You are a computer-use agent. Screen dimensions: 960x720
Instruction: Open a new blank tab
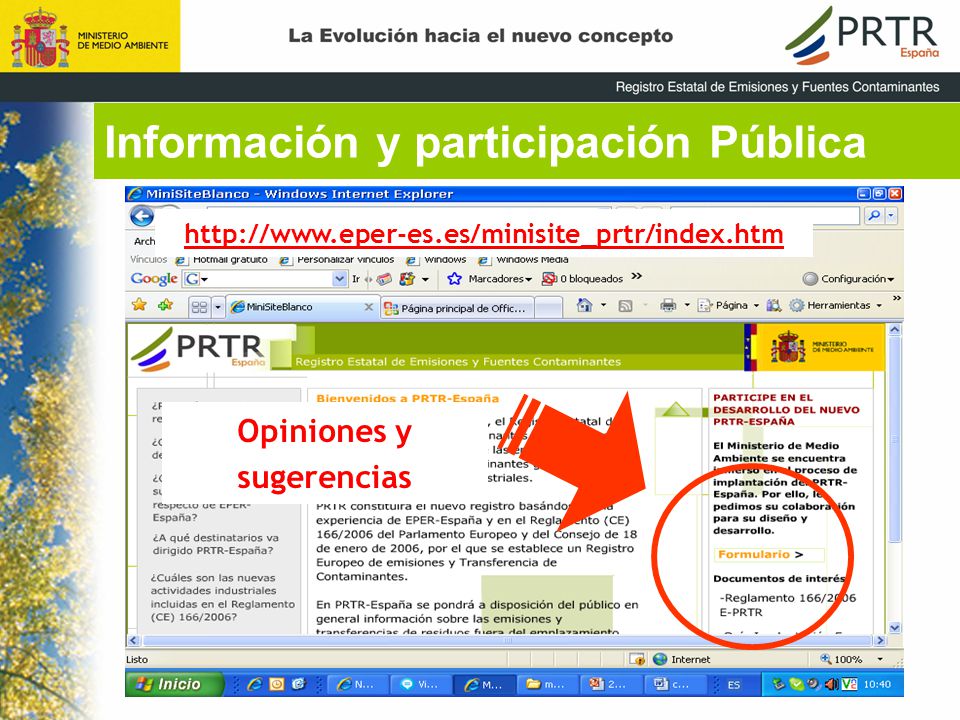(x=549, y=308)
